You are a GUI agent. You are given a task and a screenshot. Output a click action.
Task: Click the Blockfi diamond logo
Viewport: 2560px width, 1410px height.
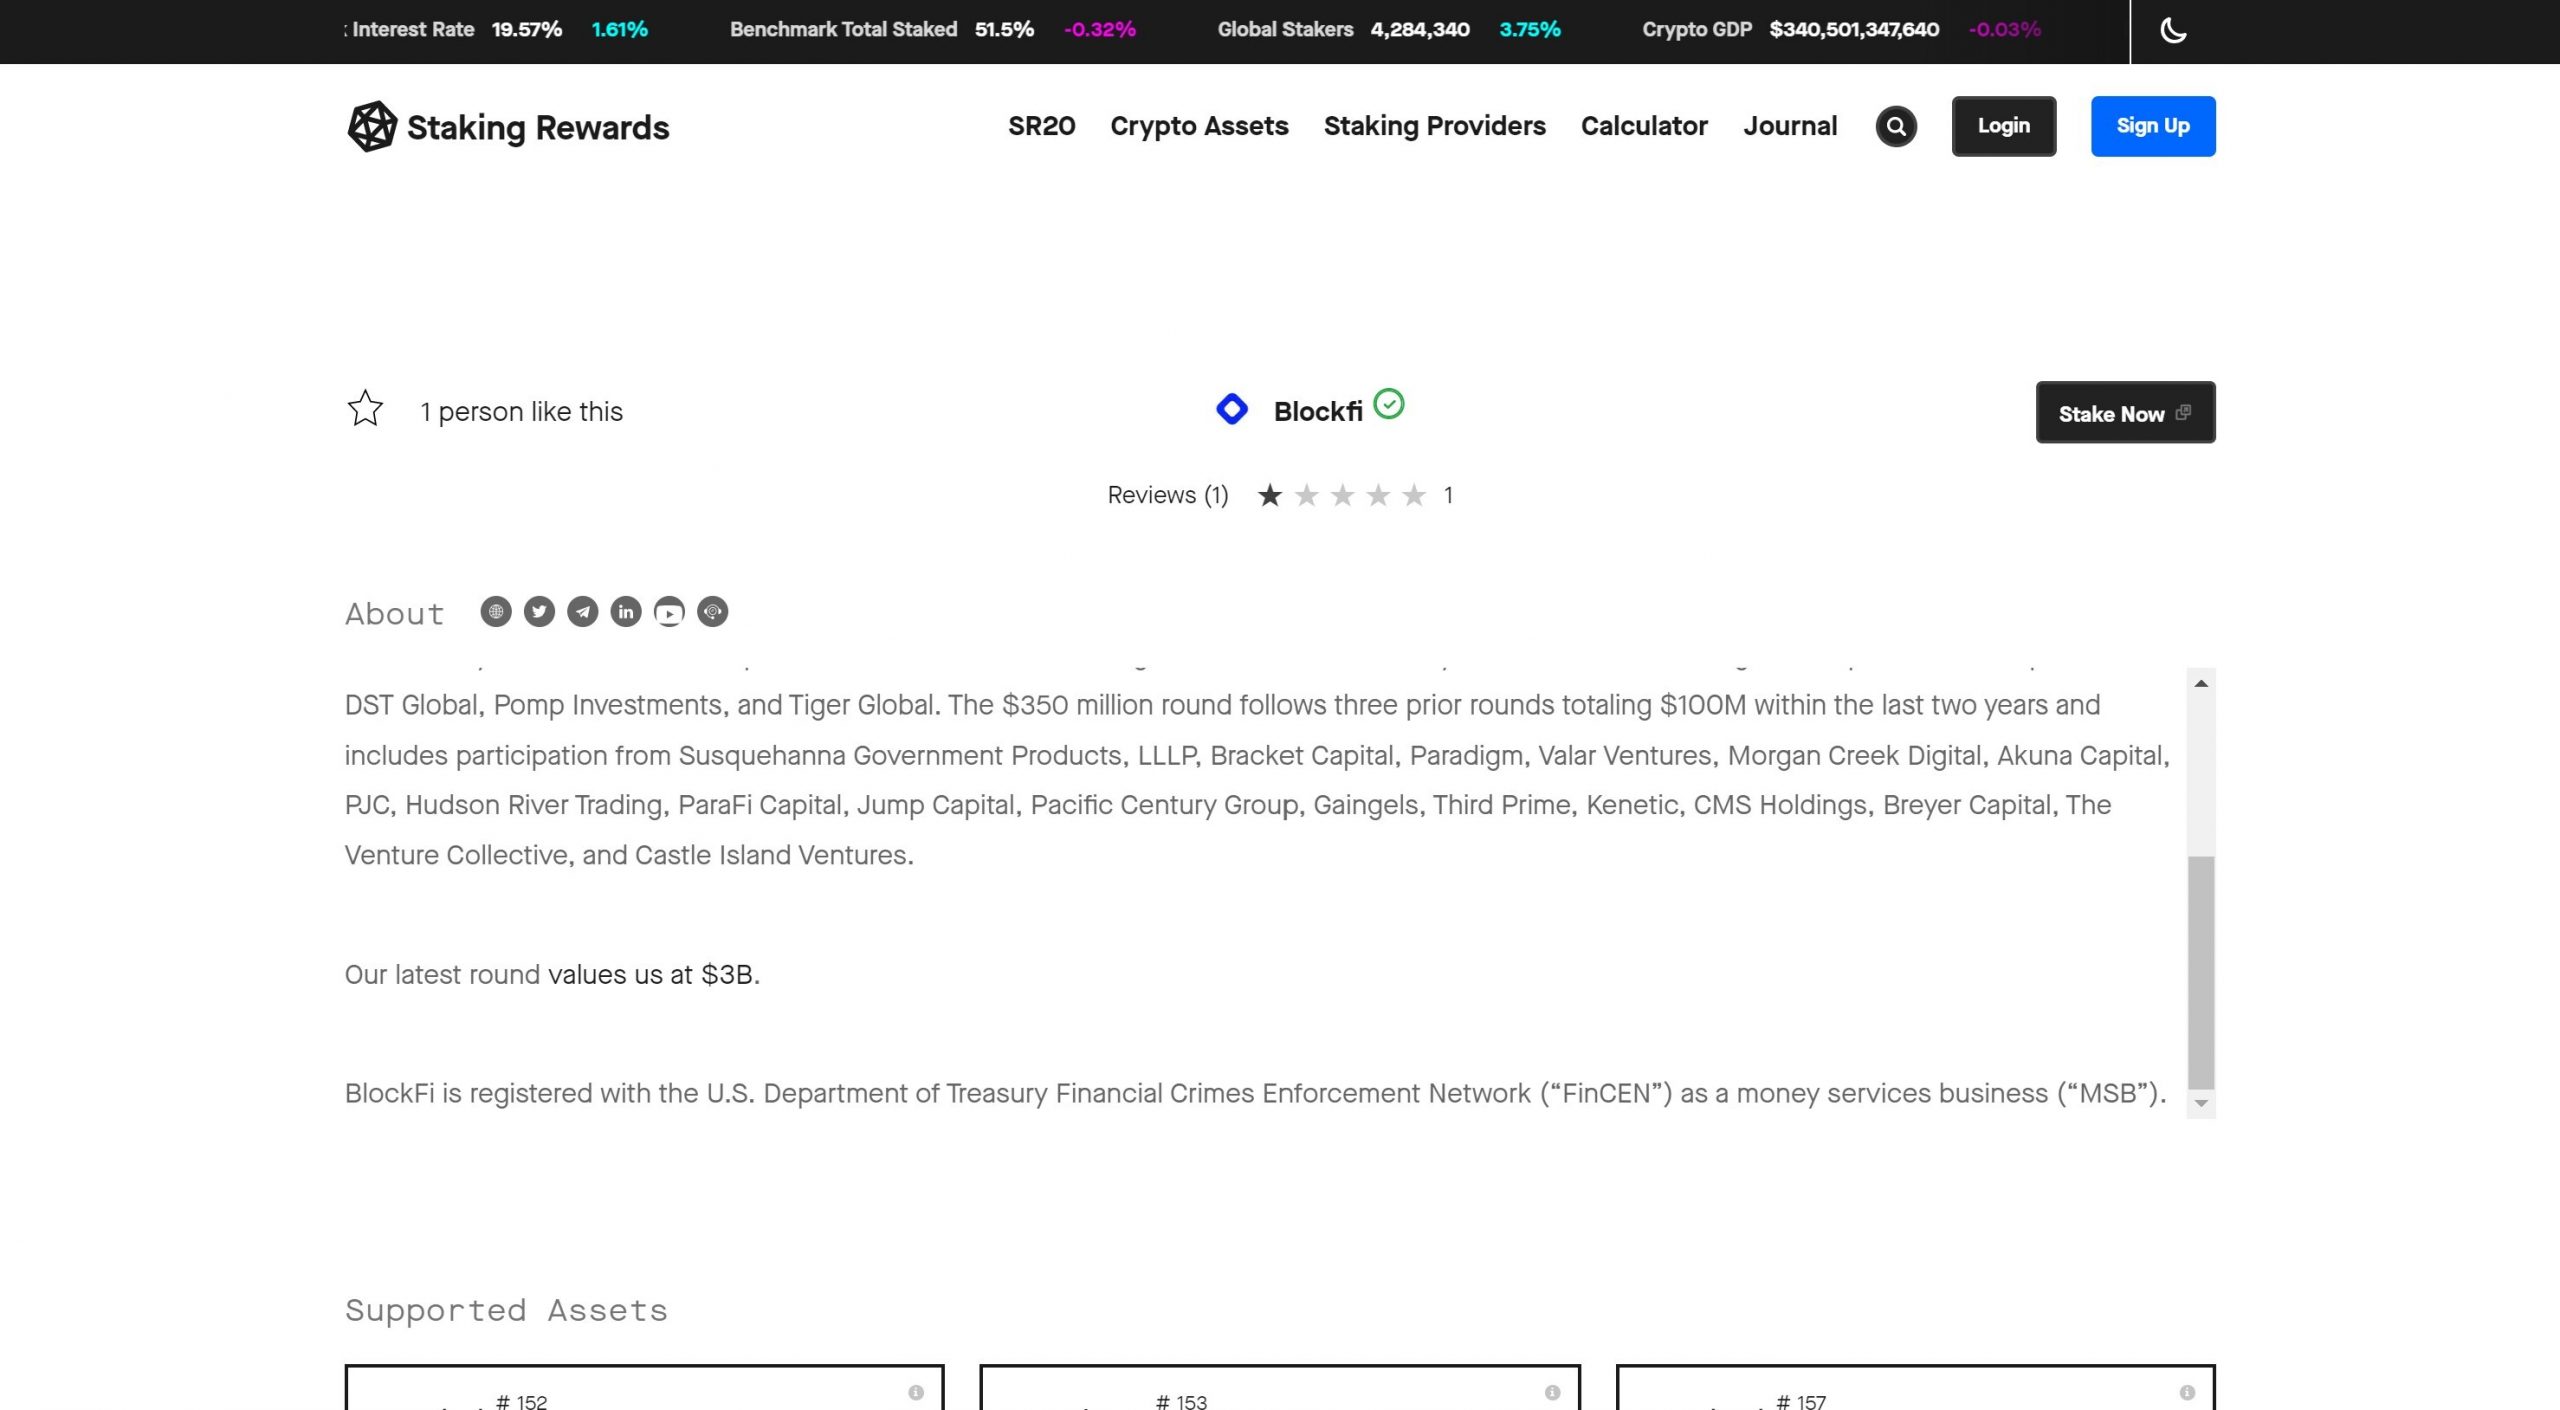coord(1232,409)
